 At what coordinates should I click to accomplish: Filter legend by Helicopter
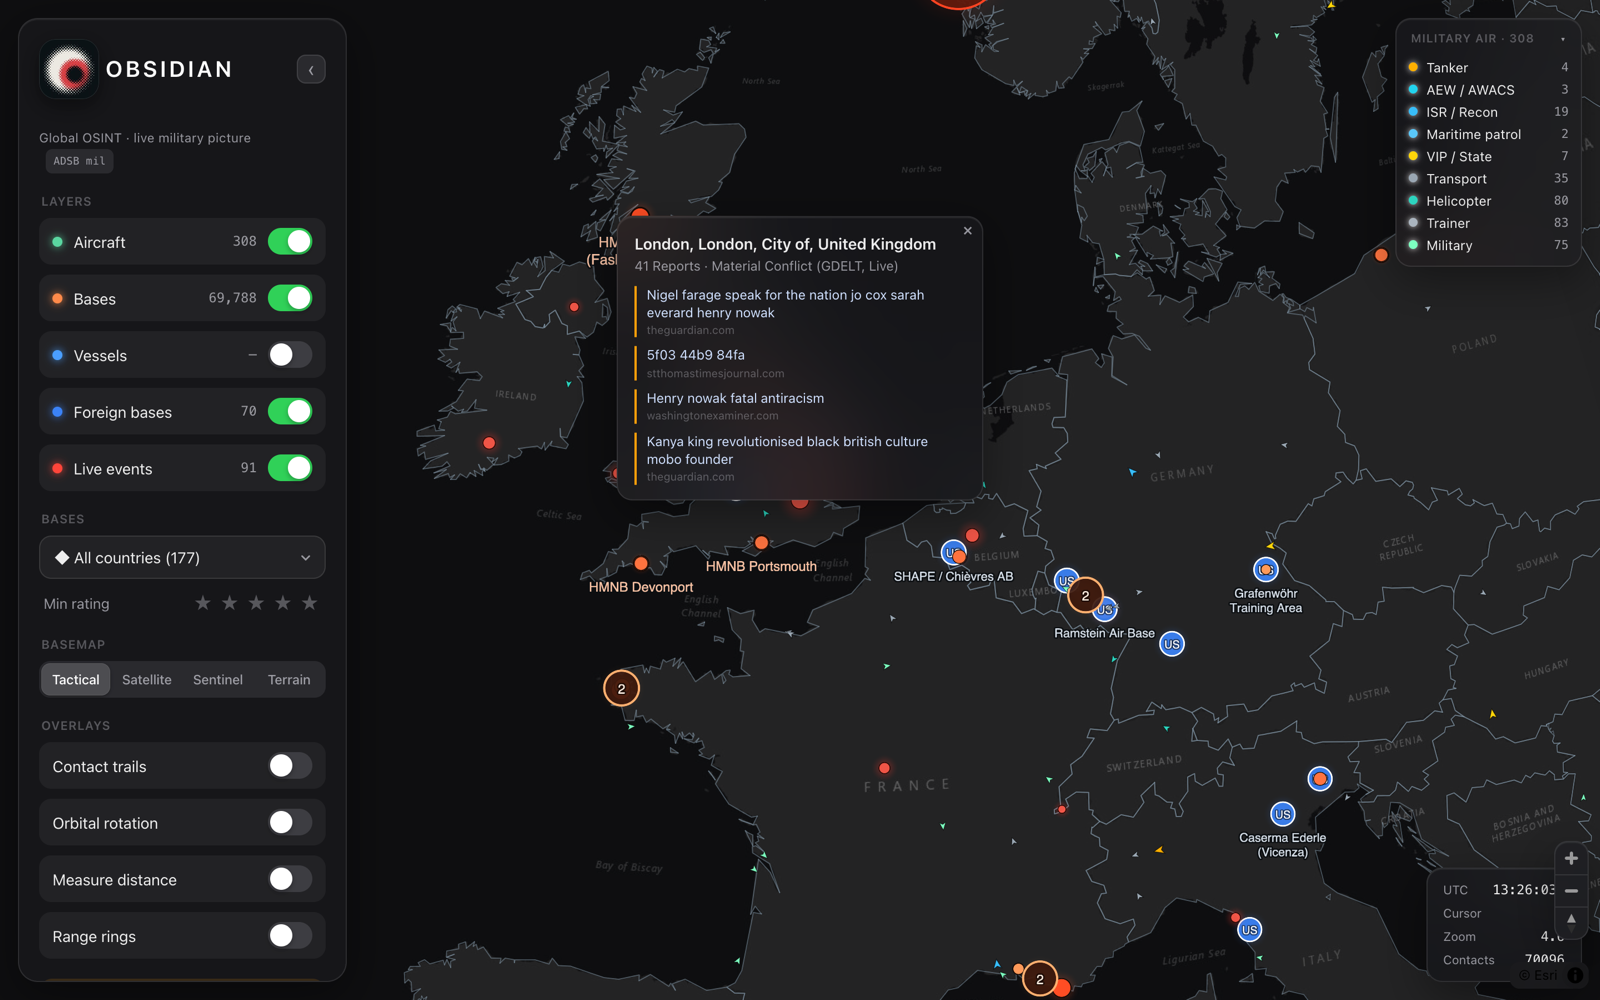coord(1487,201)
